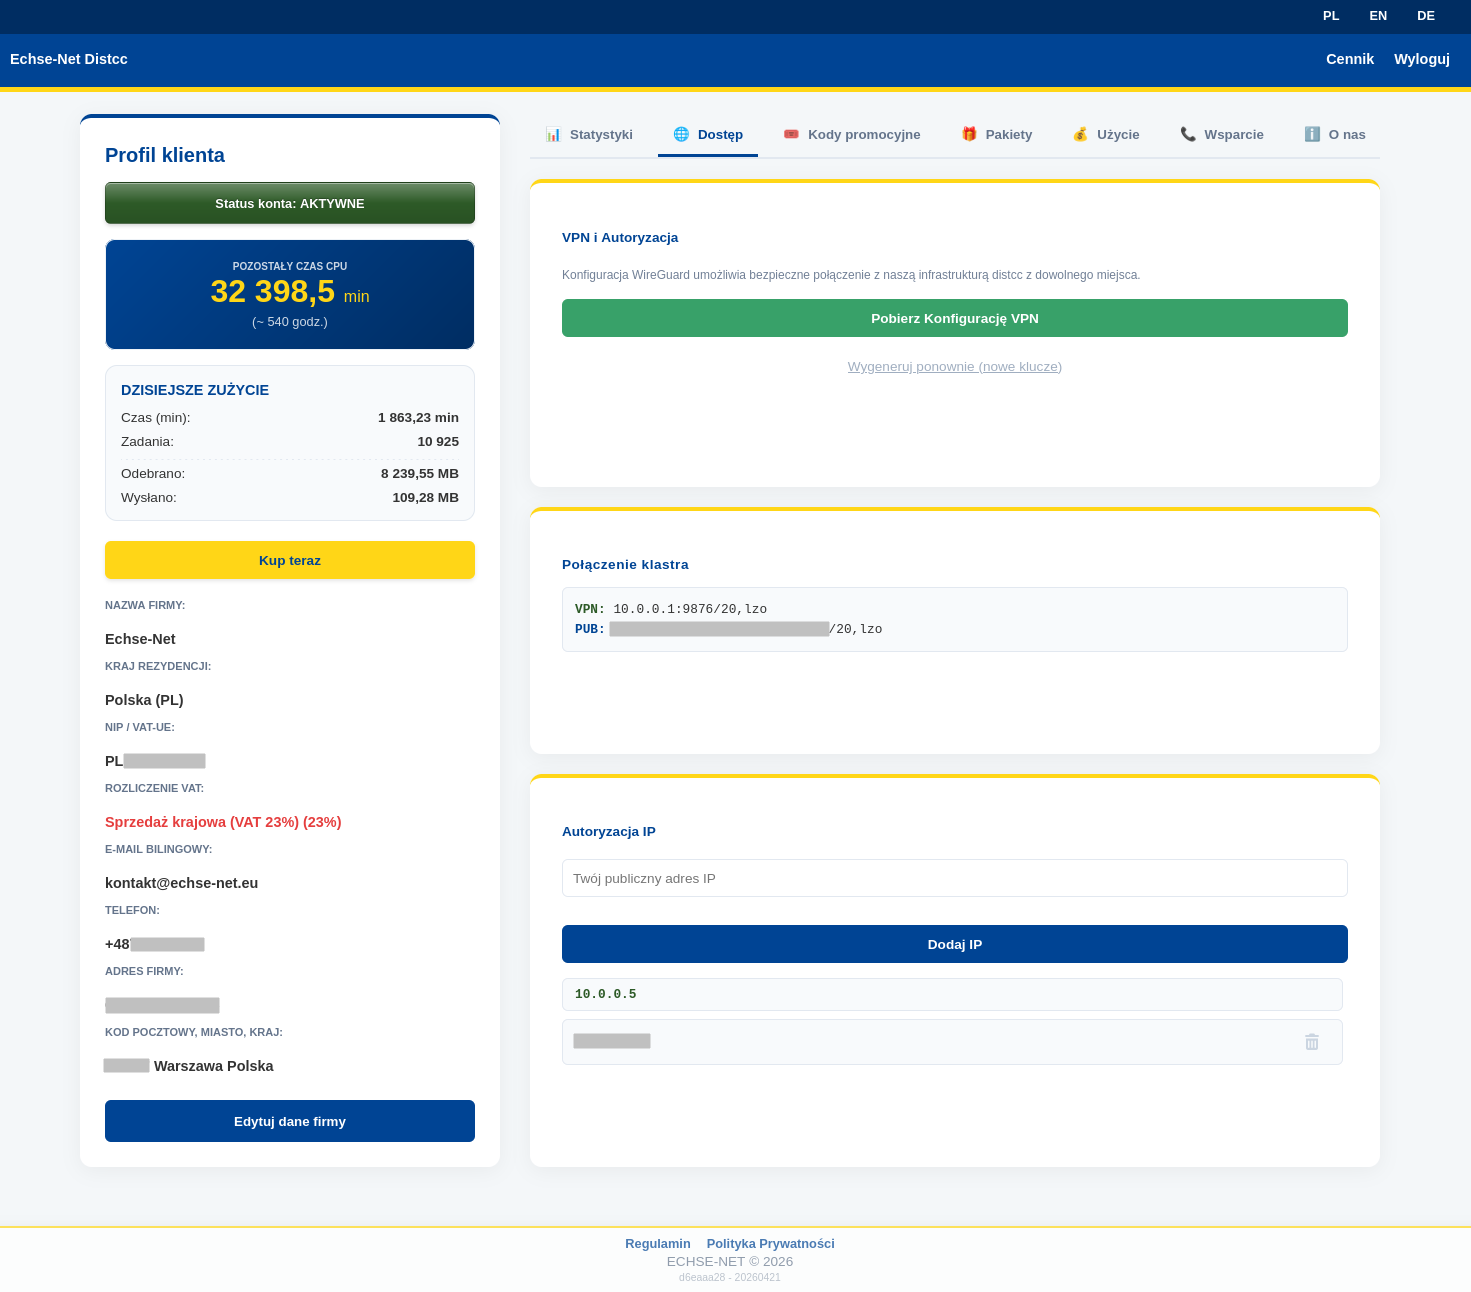Regenerate VPN keys via Wygeneruj ponownie link

pyautogui.click(x=954, y=367)
